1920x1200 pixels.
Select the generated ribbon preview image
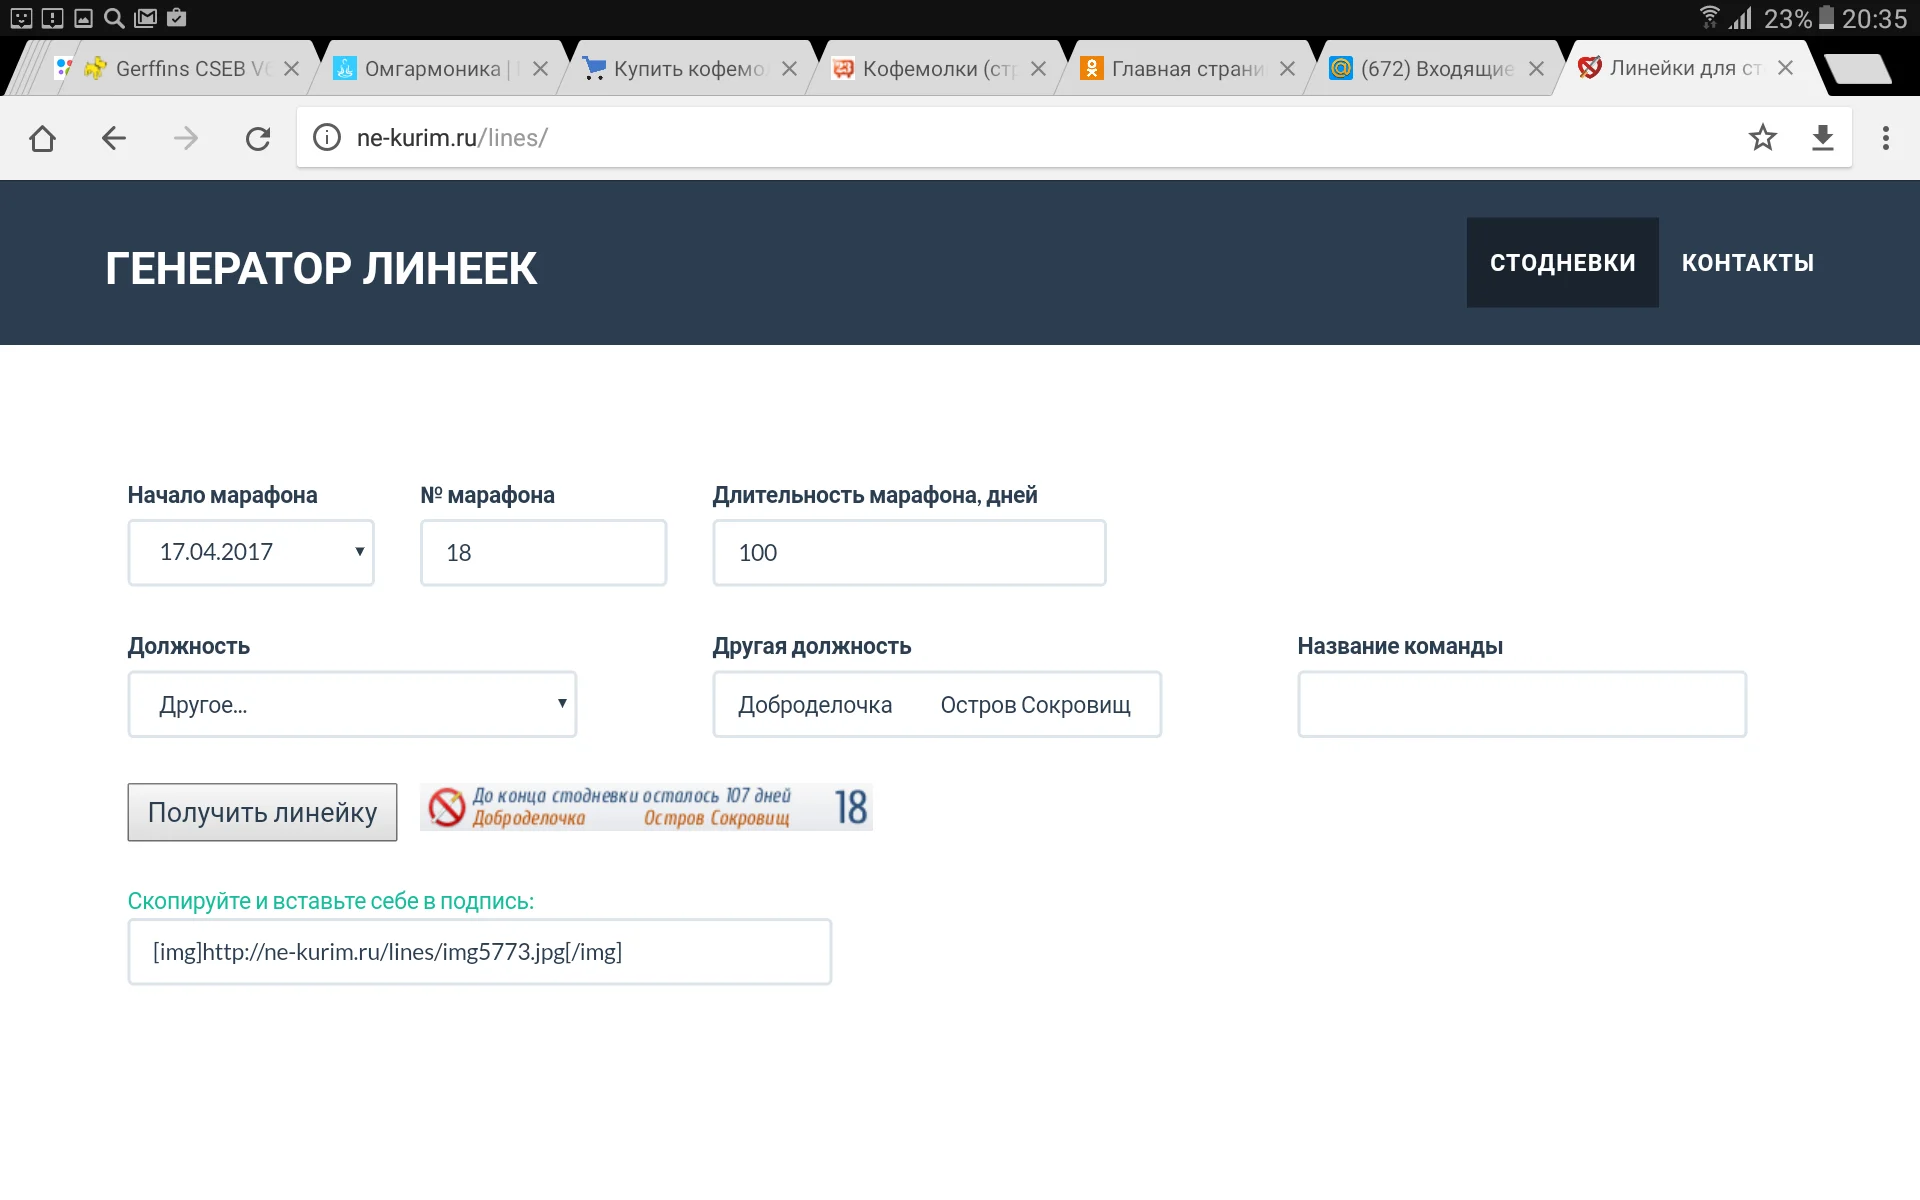pos(646,807)
